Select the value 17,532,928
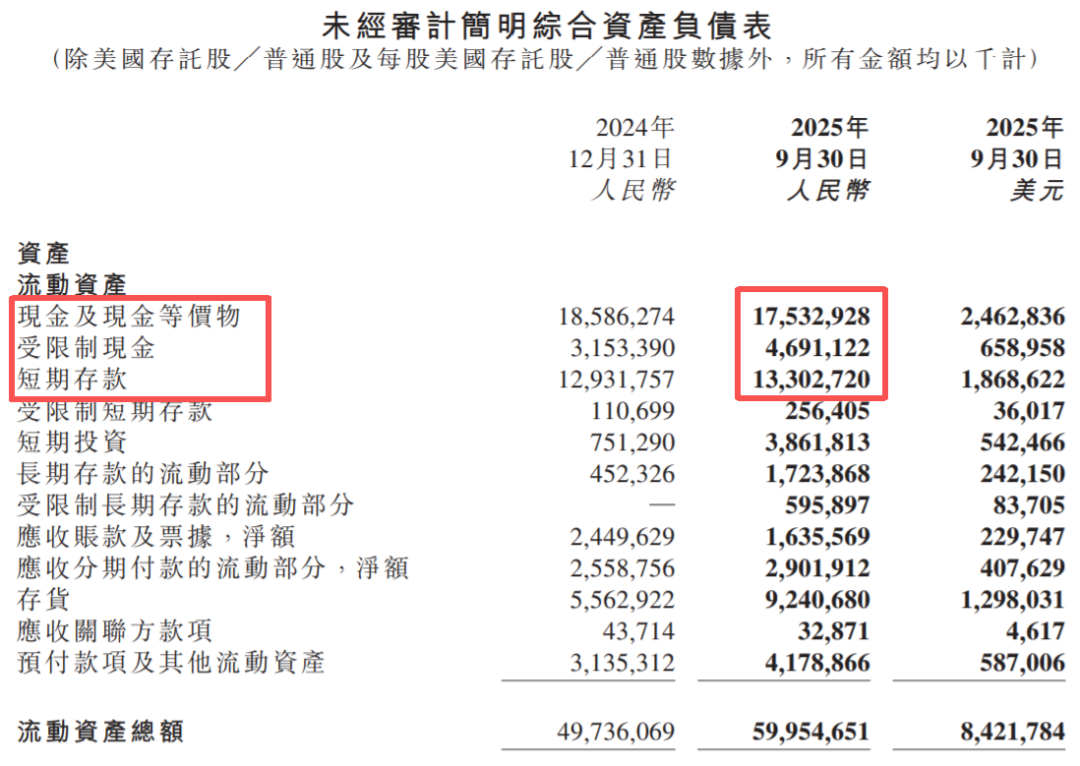Screen dimensions: 1080x766 [810, 317]
